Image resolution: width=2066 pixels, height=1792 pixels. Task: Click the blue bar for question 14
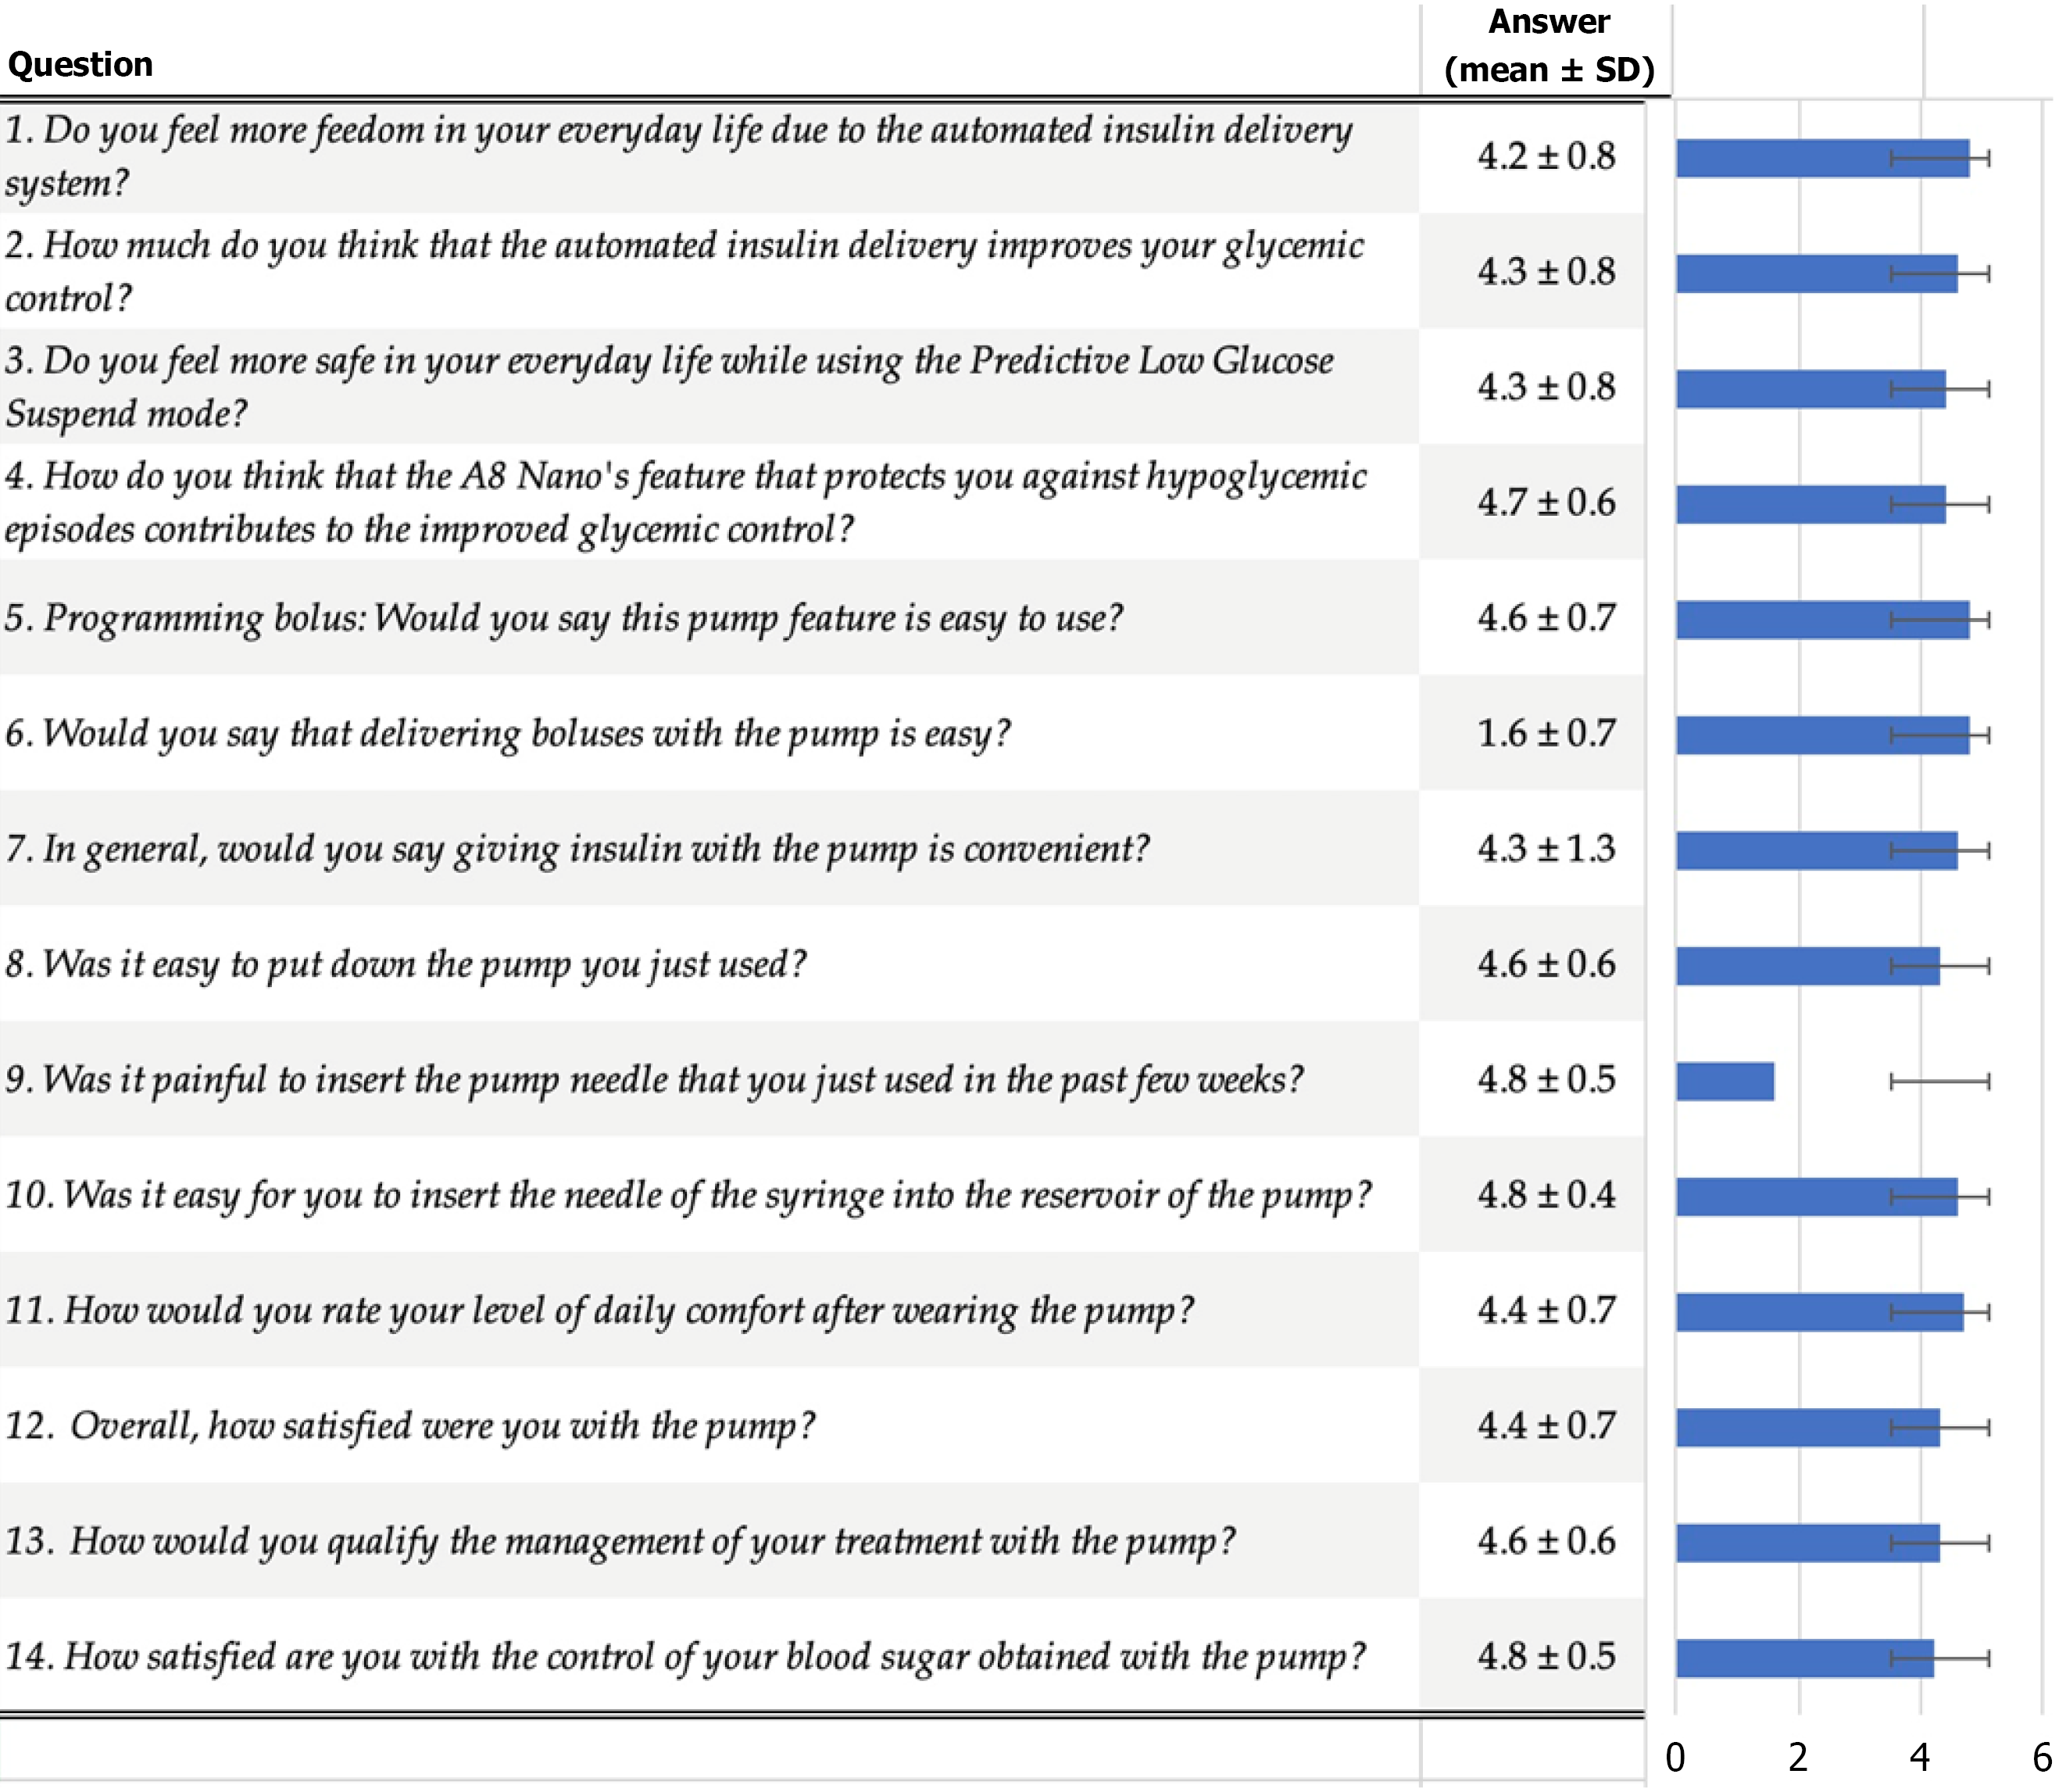(1805, 1658)
